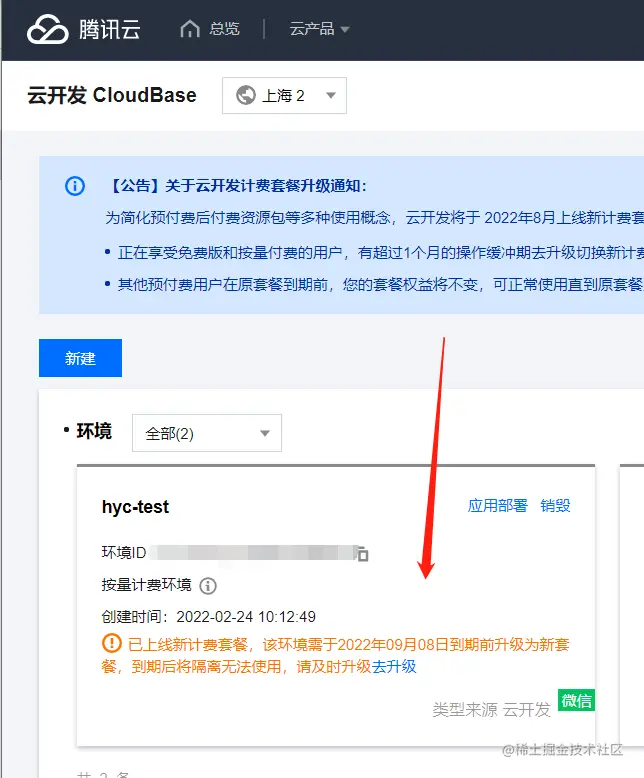Click the green 微信 badge
This screenshot has width=644, height=778.
click(x=576, y=700)
